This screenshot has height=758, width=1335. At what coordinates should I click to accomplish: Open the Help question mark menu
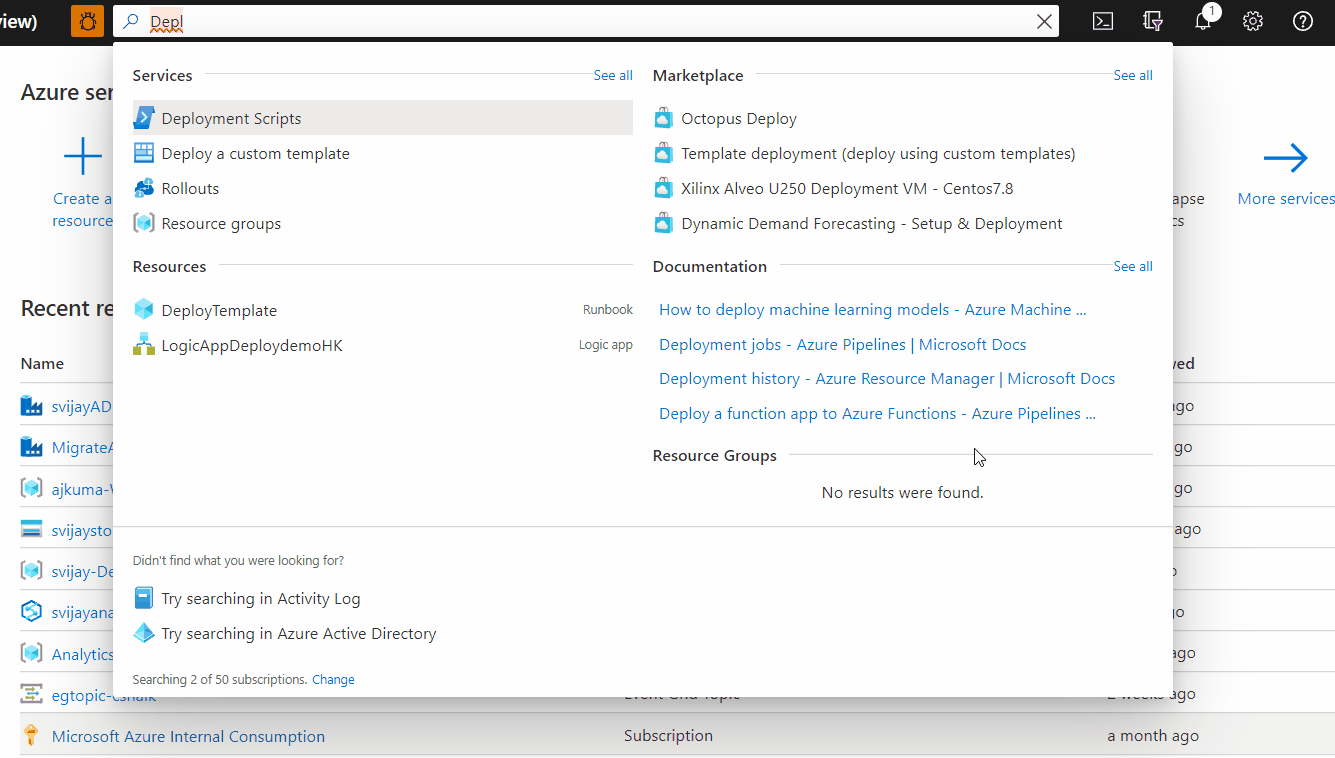pos(1302,20)
